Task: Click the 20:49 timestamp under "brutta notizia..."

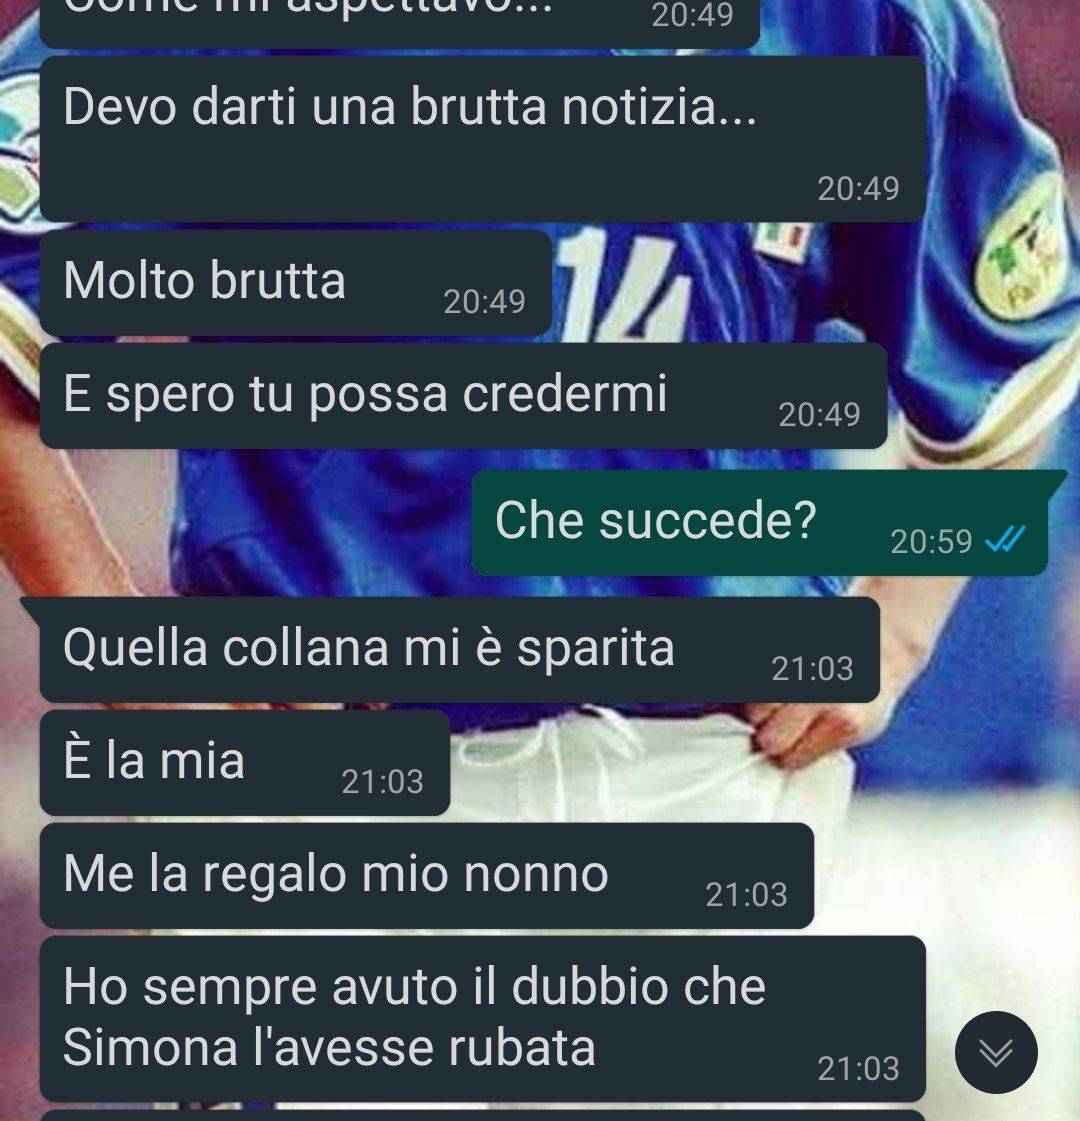Action: [x=858, y=189]
